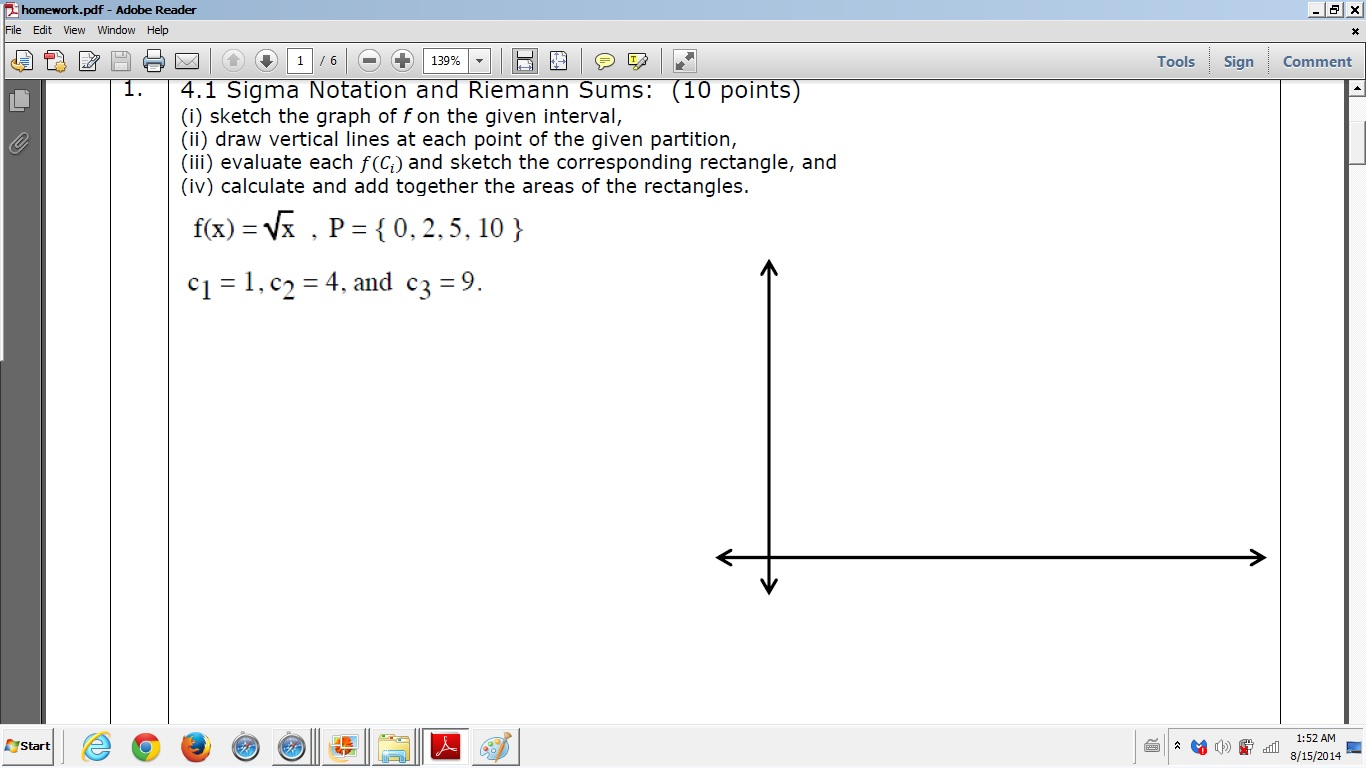The width and height of the screenshot is (1366, 768).
Task: Open the Sign pane
Action: tap(1238, 61)
